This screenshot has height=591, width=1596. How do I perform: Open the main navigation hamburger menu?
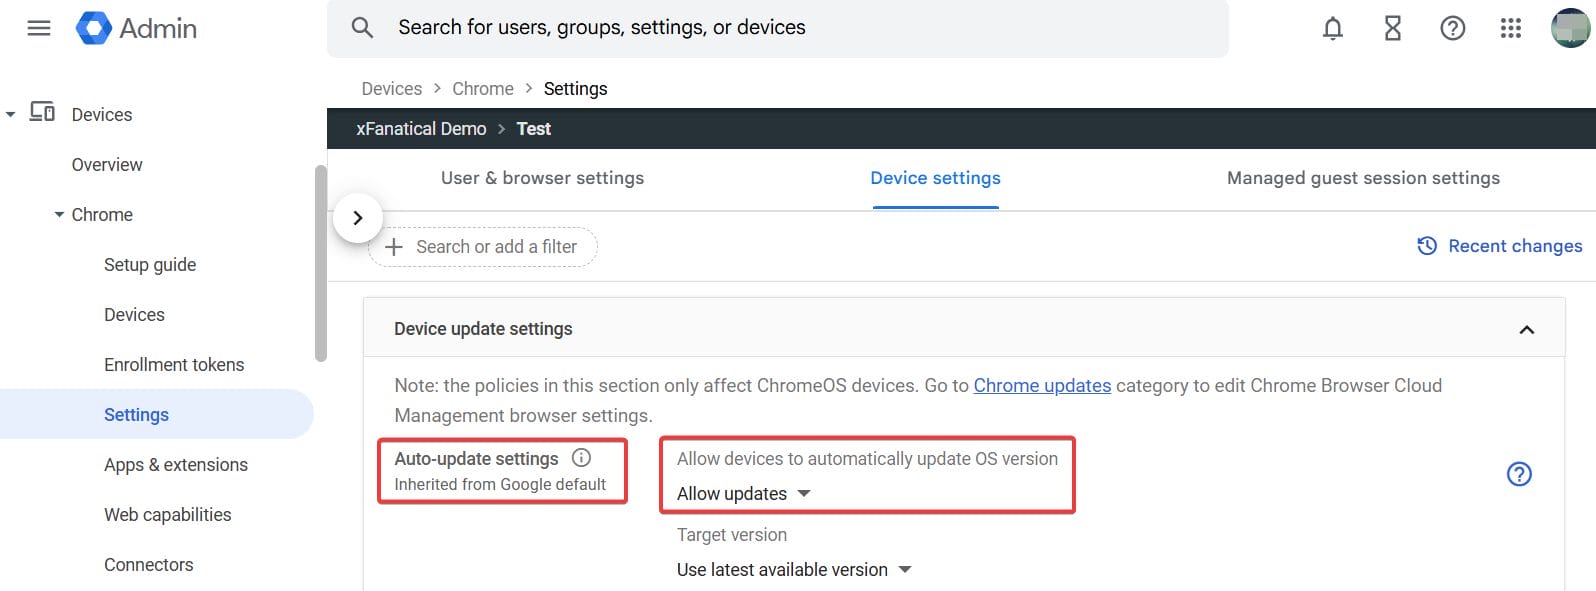point(38,28)
